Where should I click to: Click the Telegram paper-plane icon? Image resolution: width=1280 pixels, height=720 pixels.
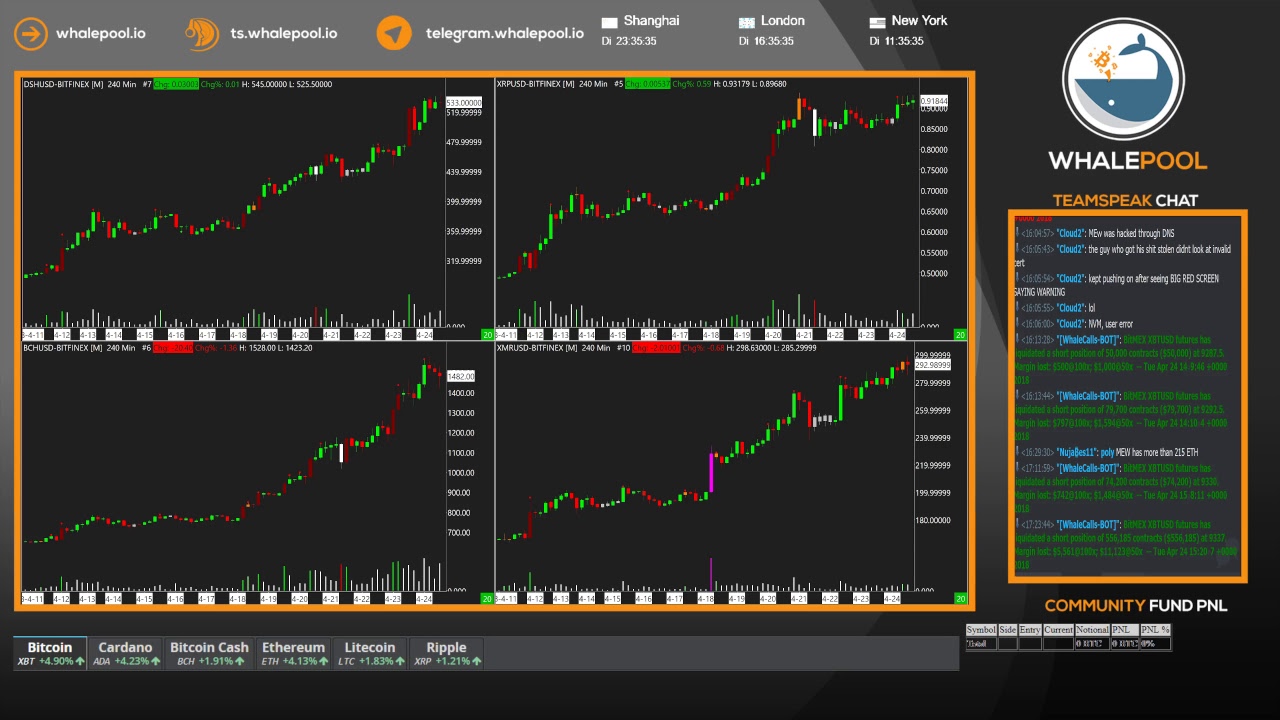click(x=394, y=33)
